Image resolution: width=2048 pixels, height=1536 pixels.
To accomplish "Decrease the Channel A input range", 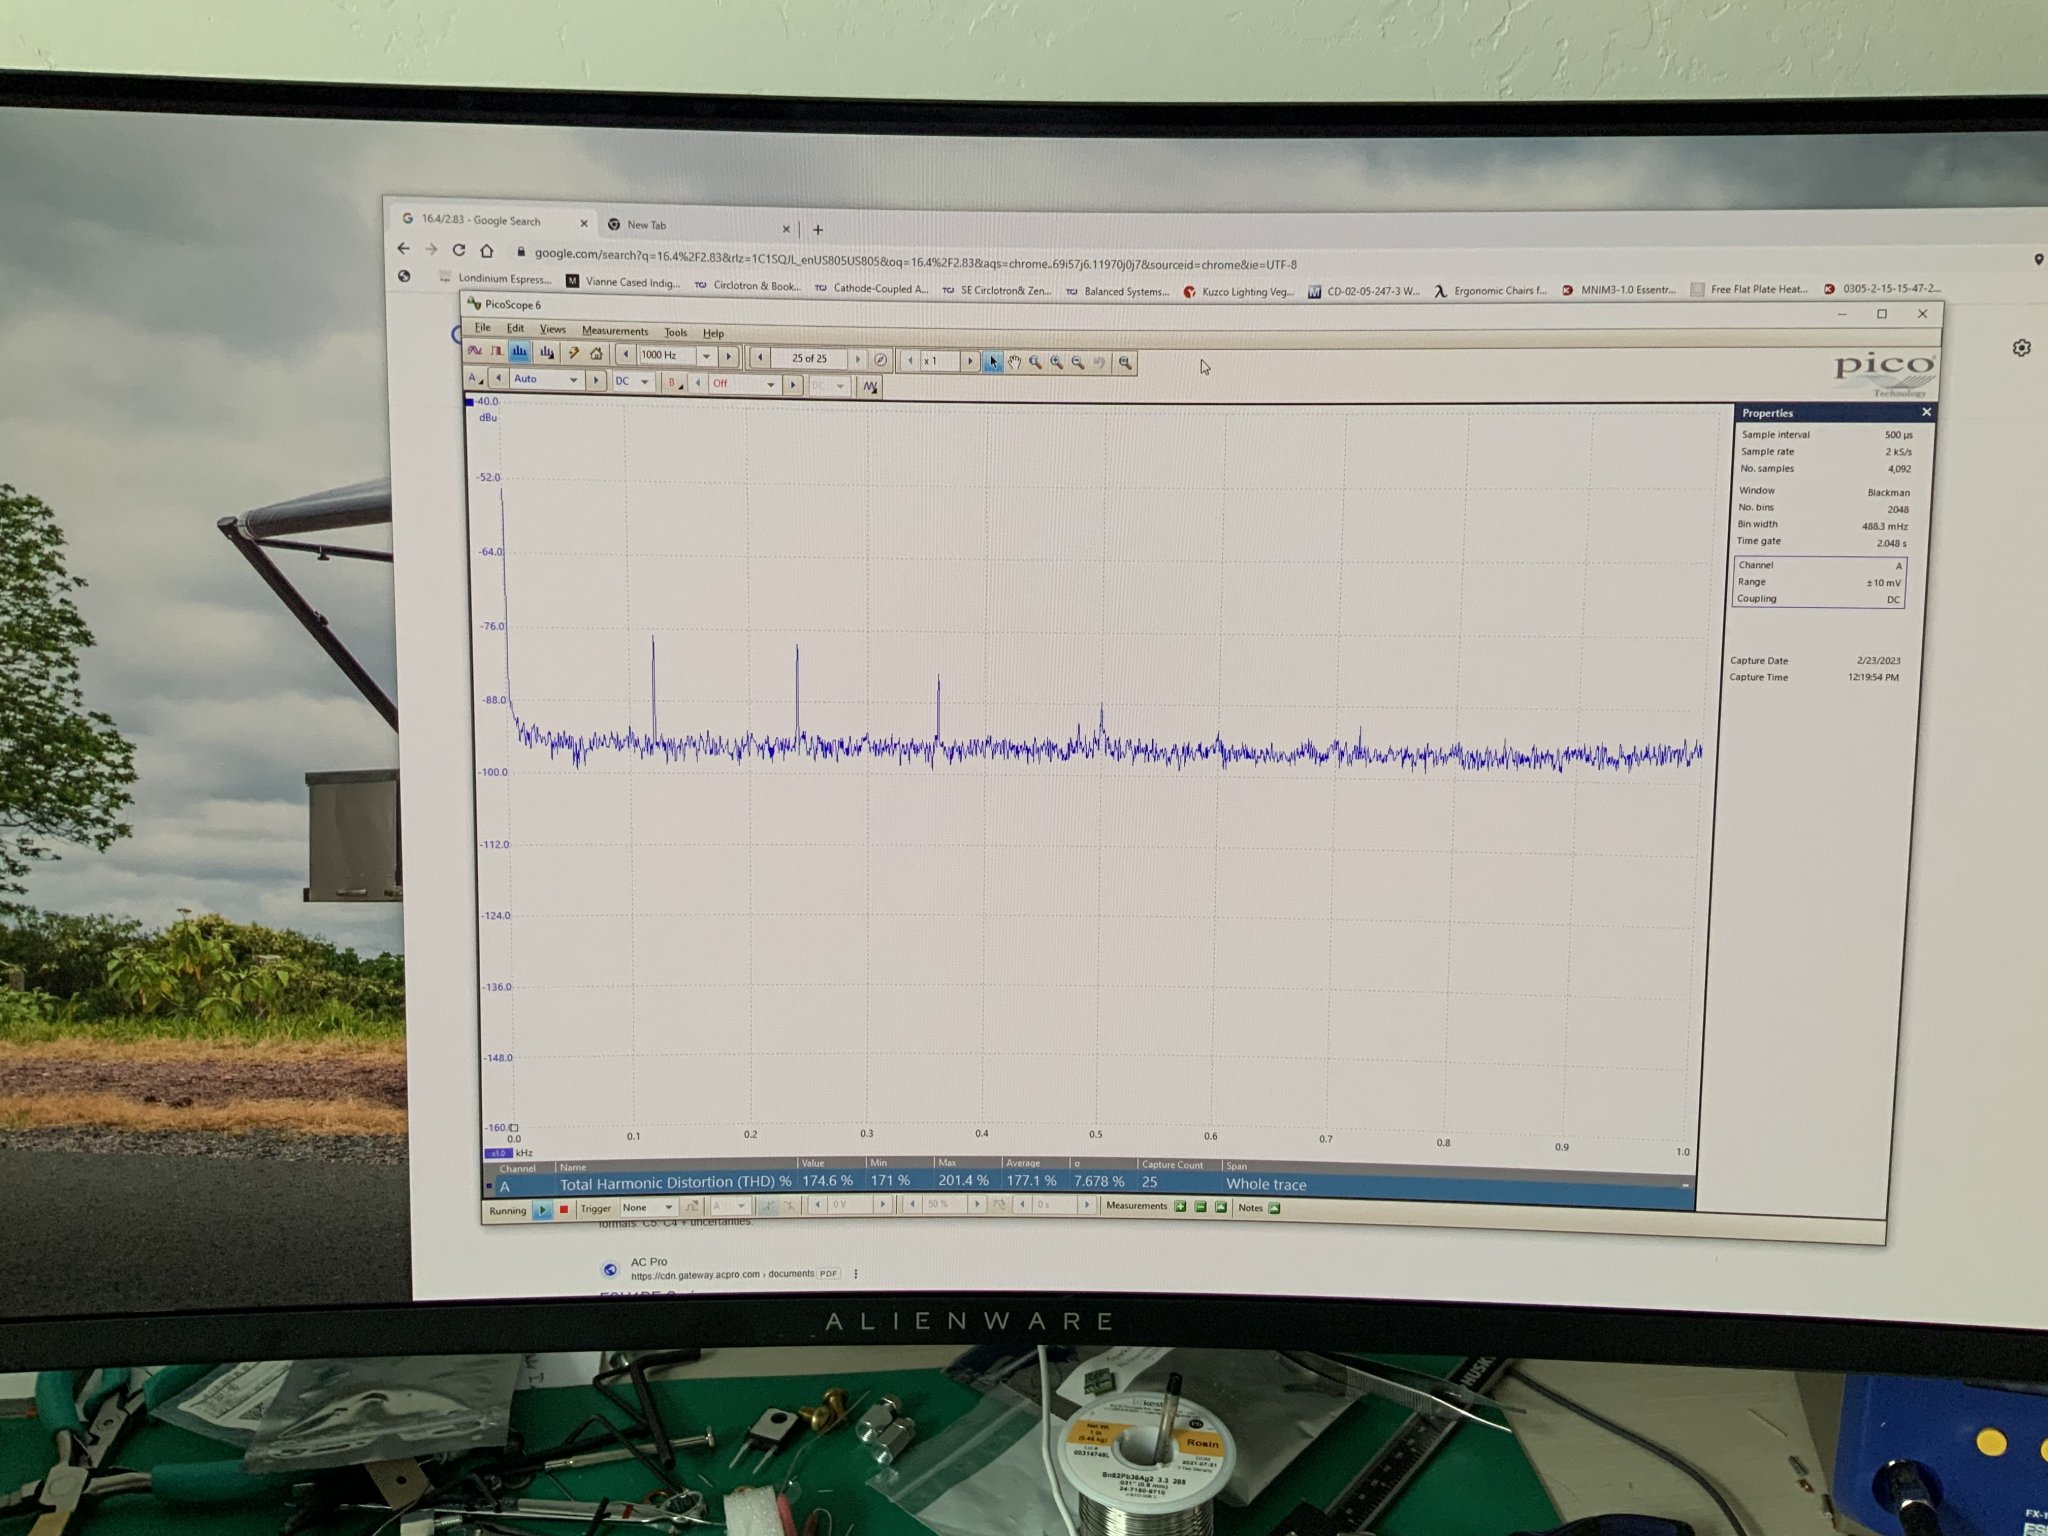I will tap(498, 379).
